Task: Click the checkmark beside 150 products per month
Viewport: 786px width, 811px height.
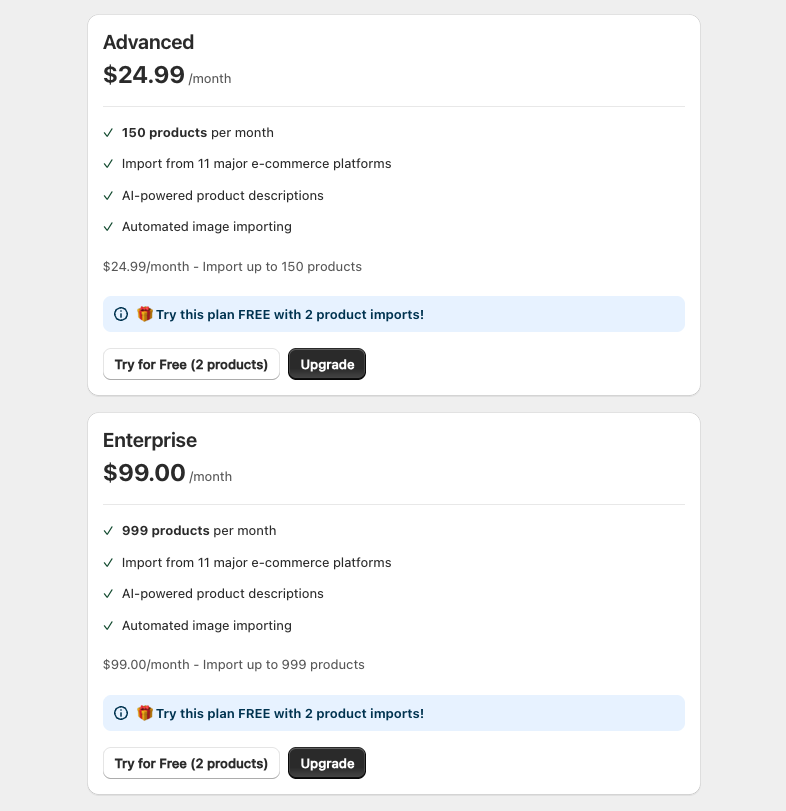Action: pos(108,132)
